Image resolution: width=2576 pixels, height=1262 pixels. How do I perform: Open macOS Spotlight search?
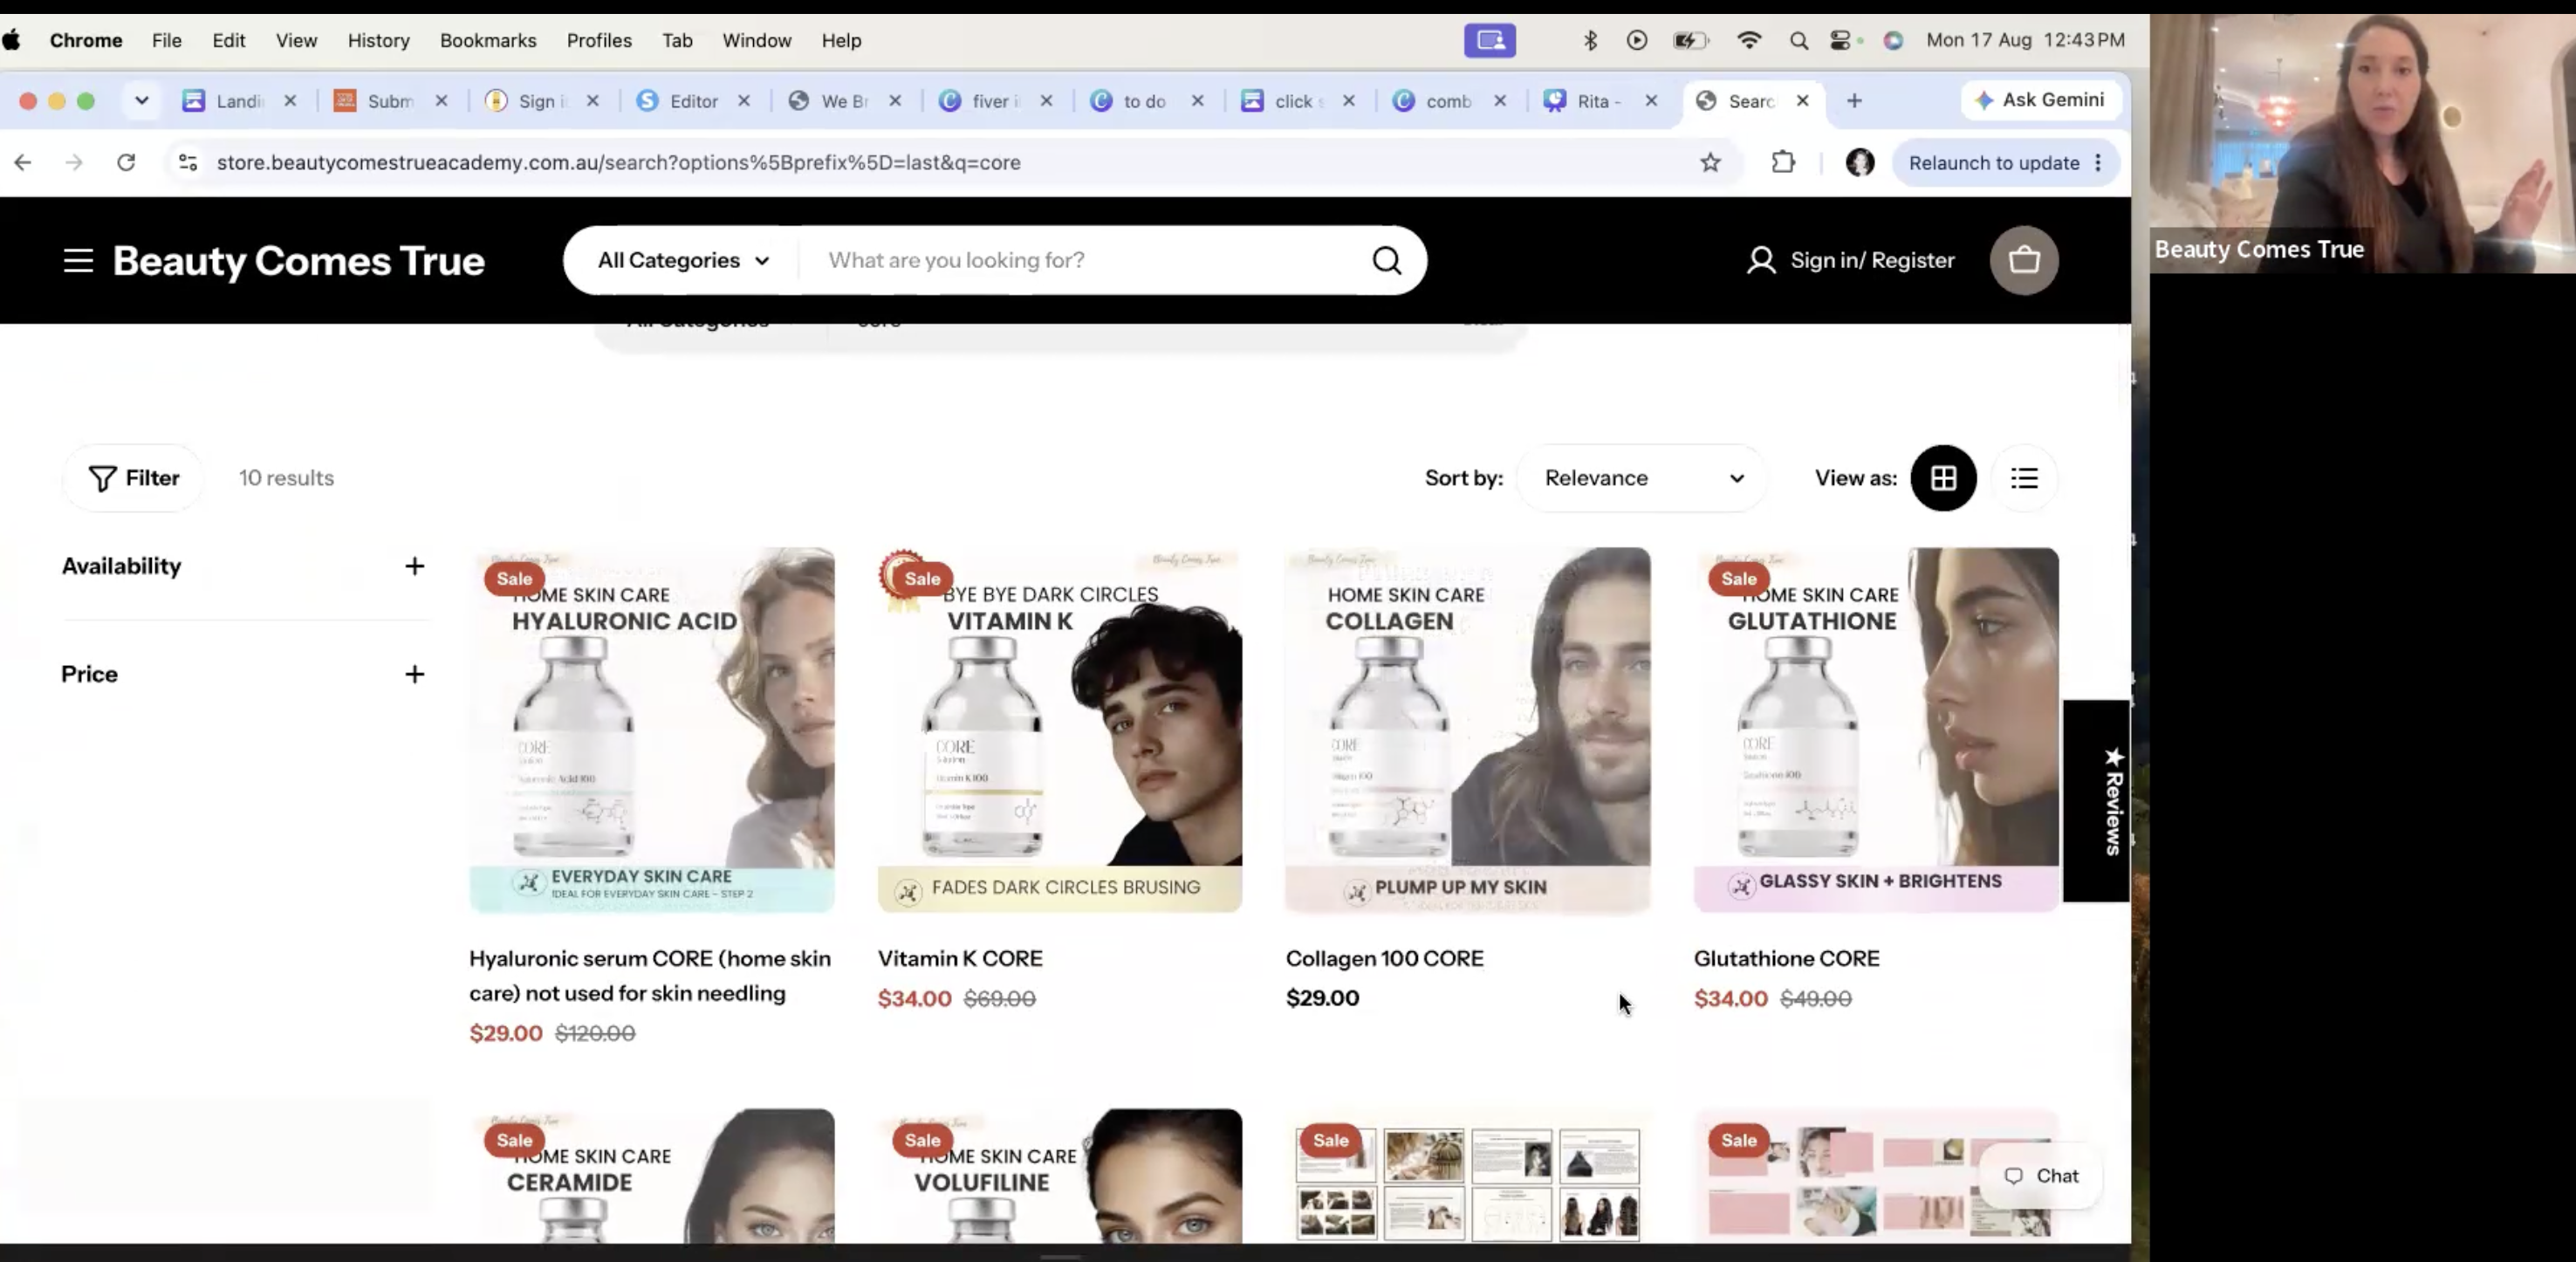click(x=1798, y=40)
